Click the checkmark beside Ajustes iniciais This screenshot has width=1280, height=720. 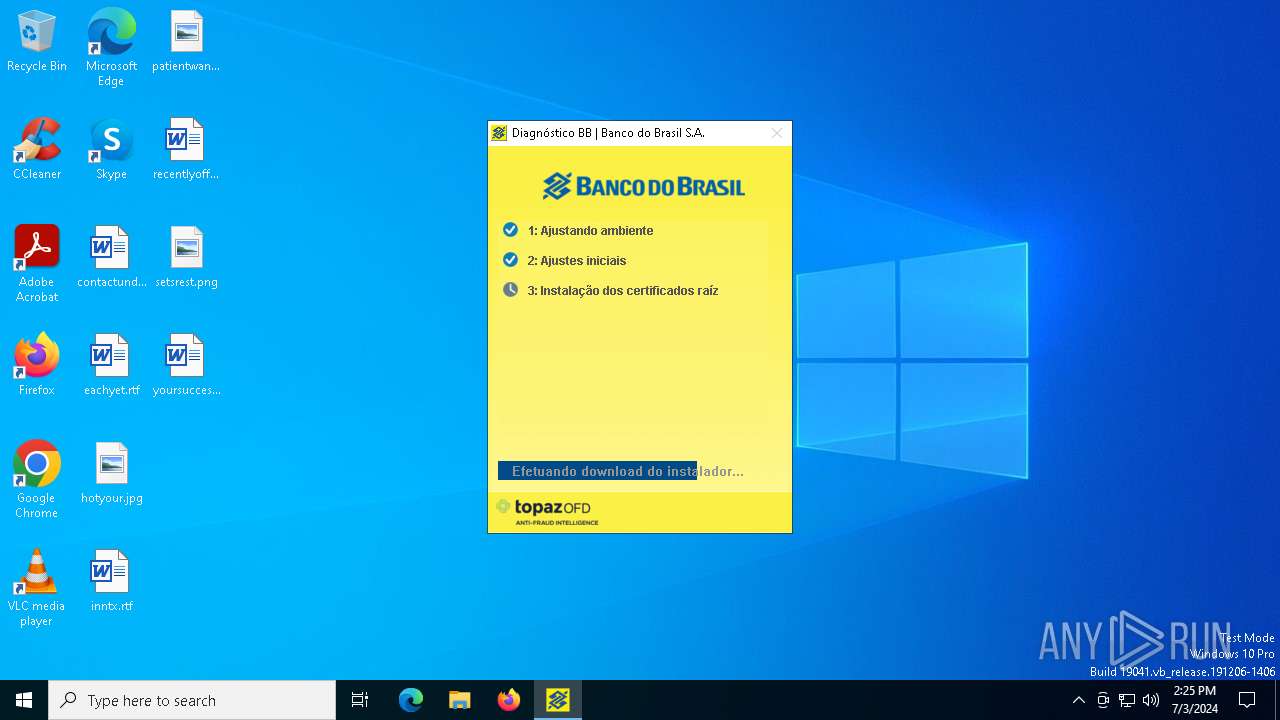pos(510,260)
